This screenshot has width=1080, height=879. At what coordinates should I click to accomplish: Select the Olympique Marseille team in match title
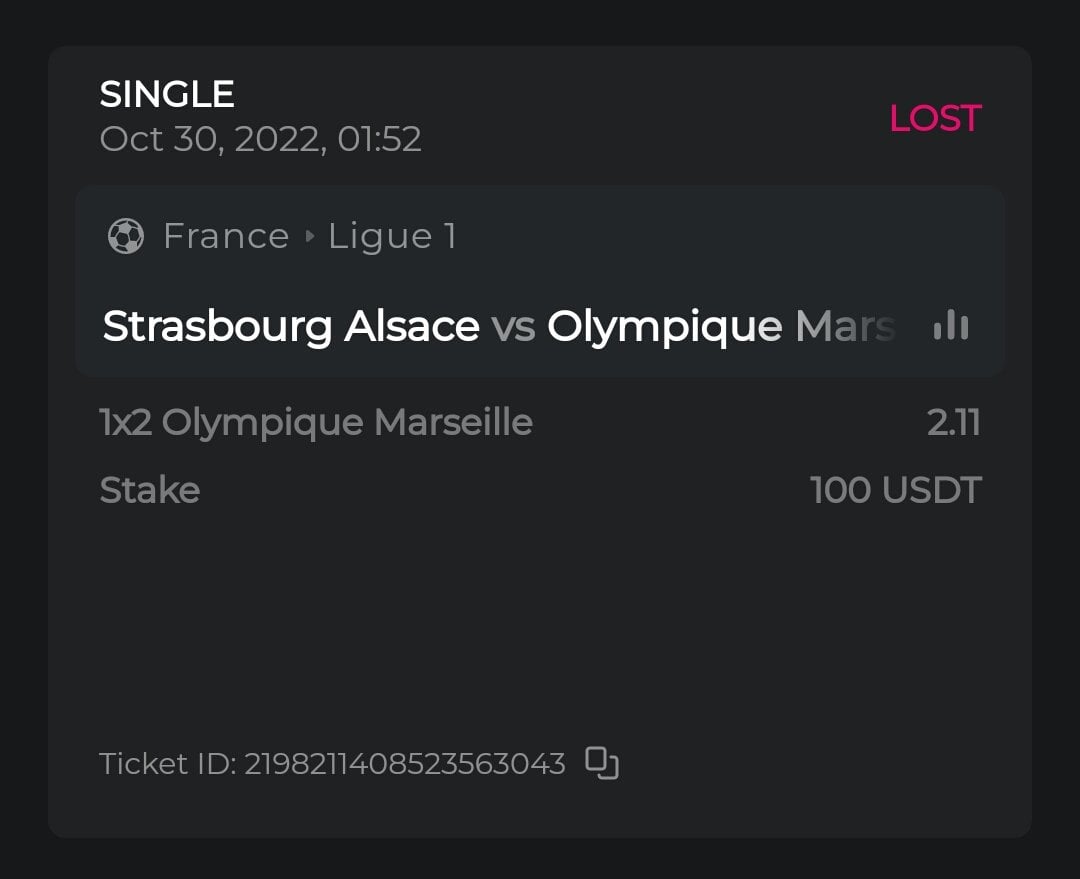(x=720, y=326)
